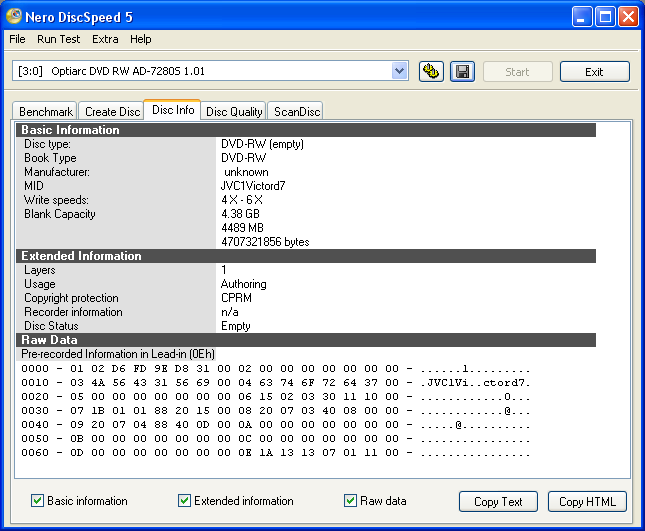Click the Nero DiscSpeed title bar icon
This screenshot has width=645, height=531.
(x=14, y=17)
